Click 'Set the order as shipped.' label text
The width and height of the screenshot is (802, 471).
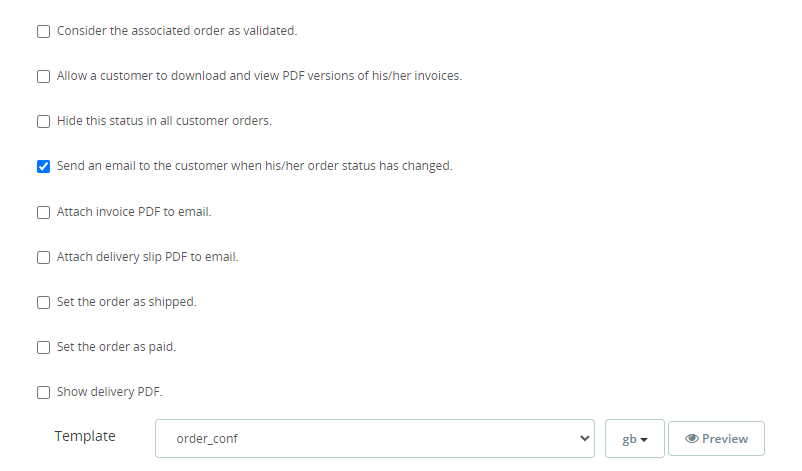126,302
